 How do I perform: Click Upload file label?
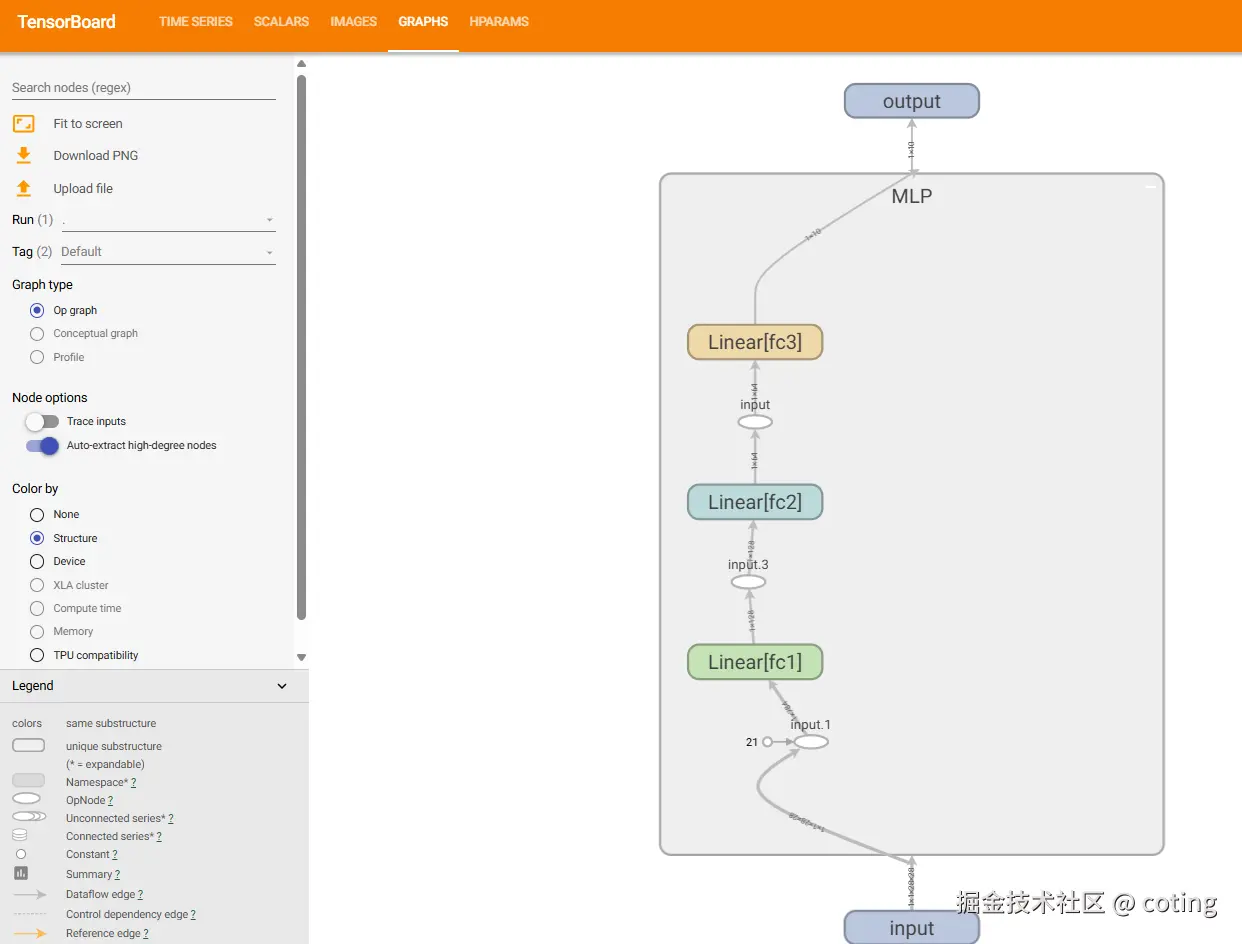(83, 188)
